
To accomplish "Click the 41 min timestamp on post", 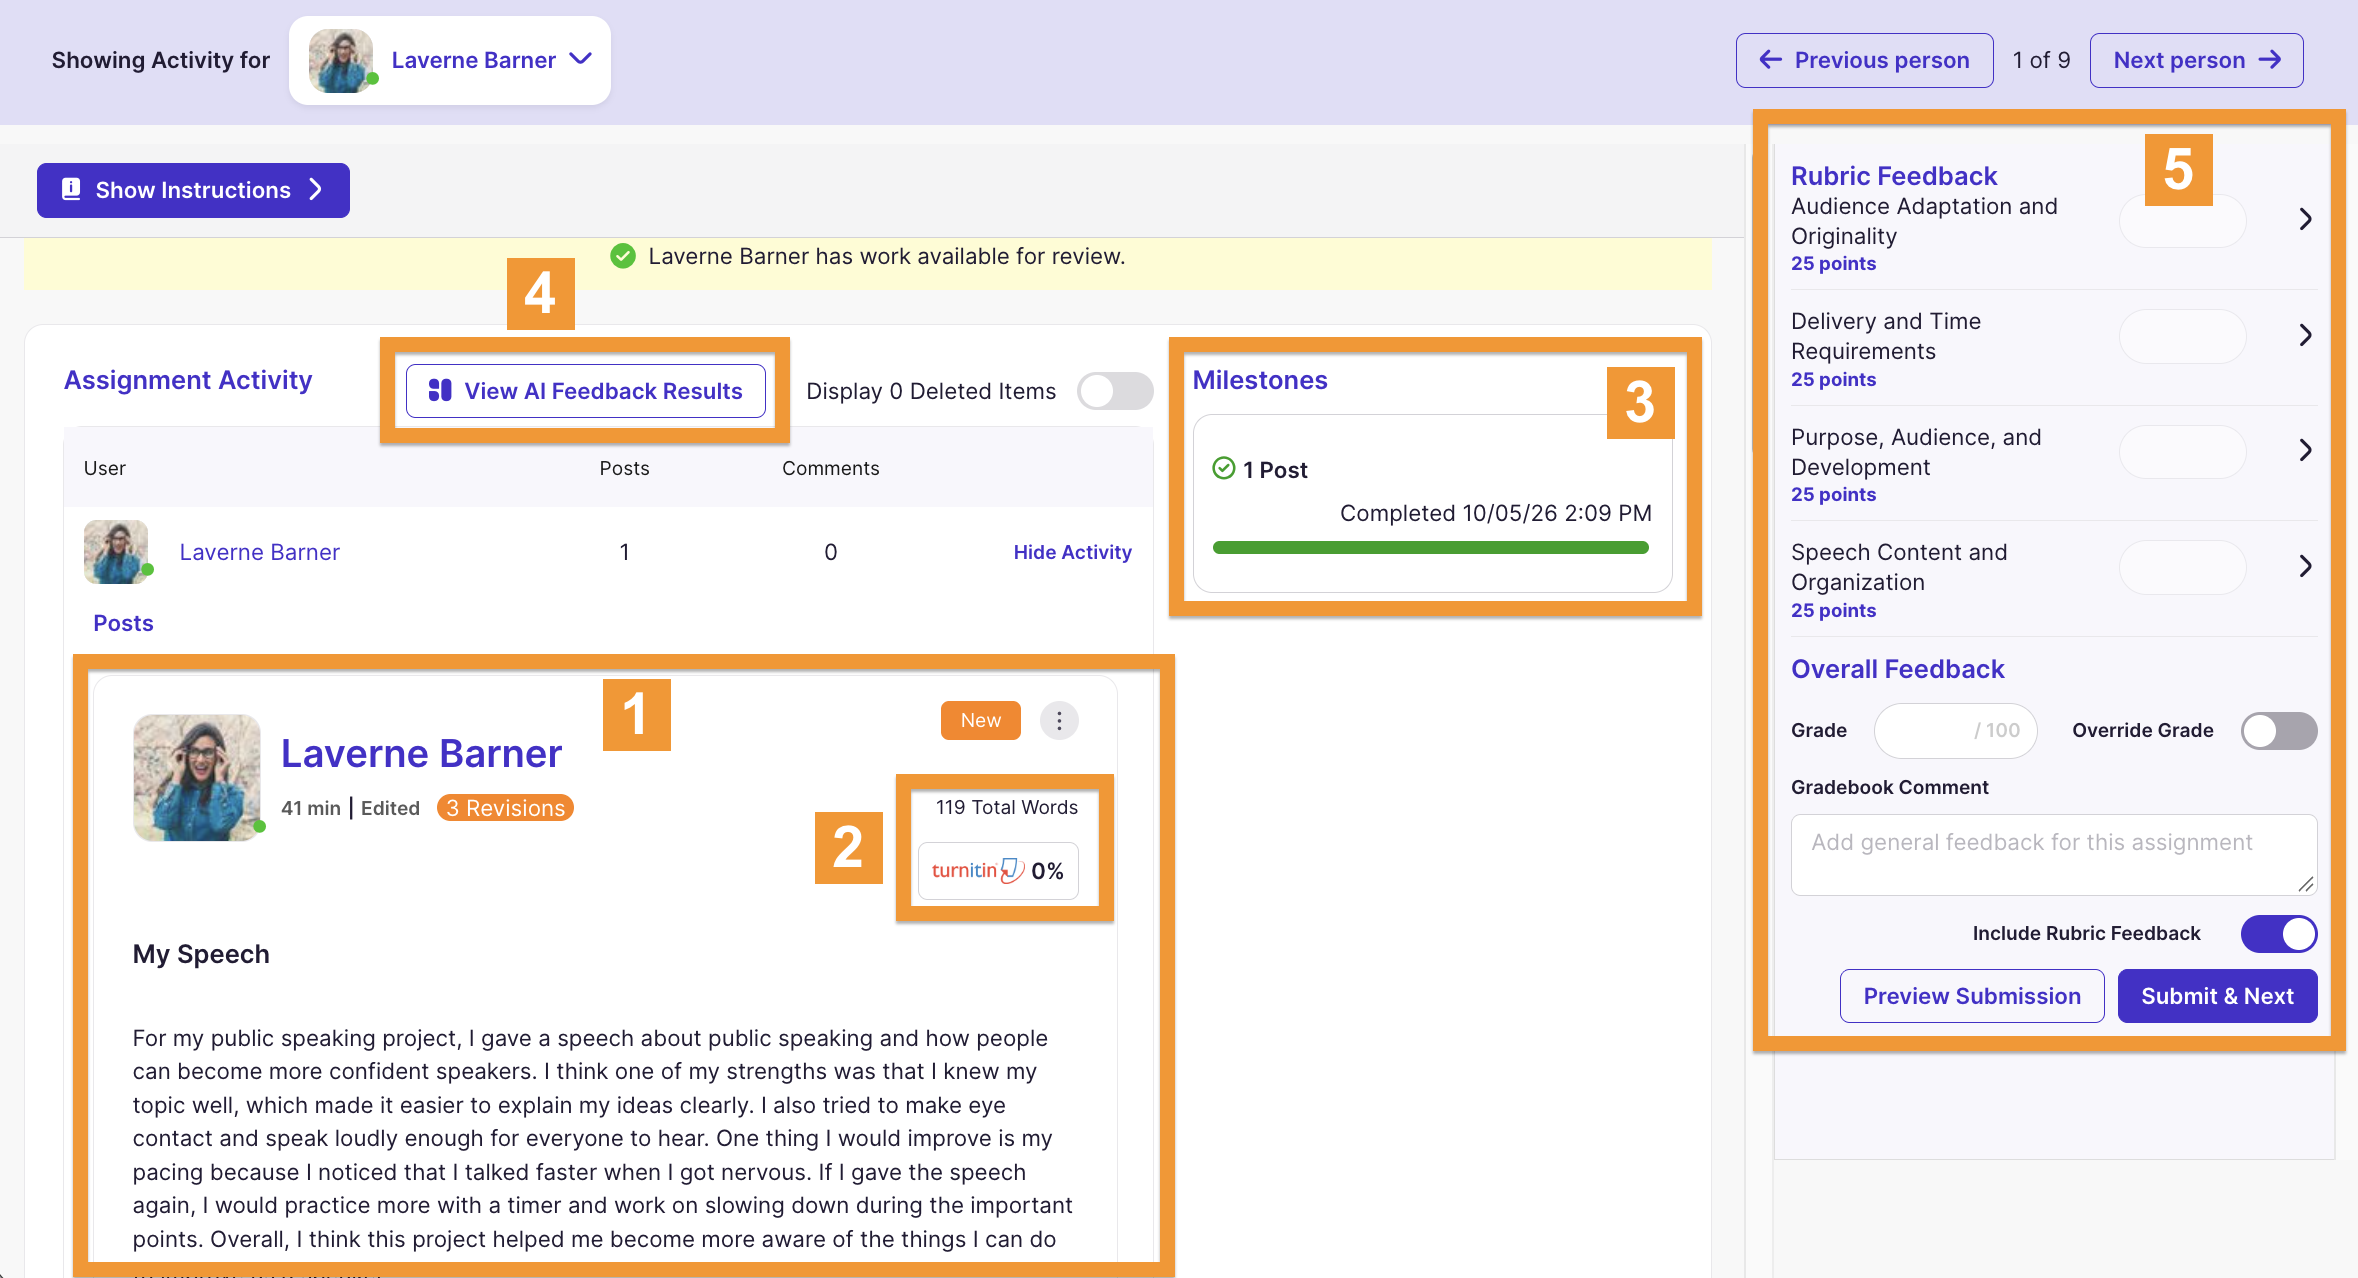I will click(311, 808).
